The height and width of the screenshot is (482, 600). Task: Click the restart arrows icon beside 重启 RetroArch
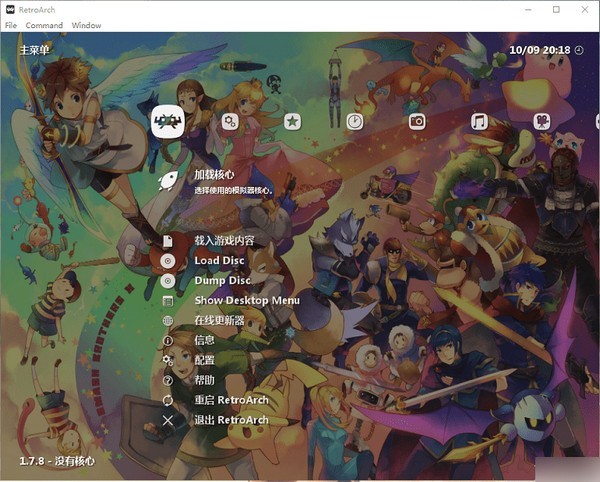coord(168,401)
